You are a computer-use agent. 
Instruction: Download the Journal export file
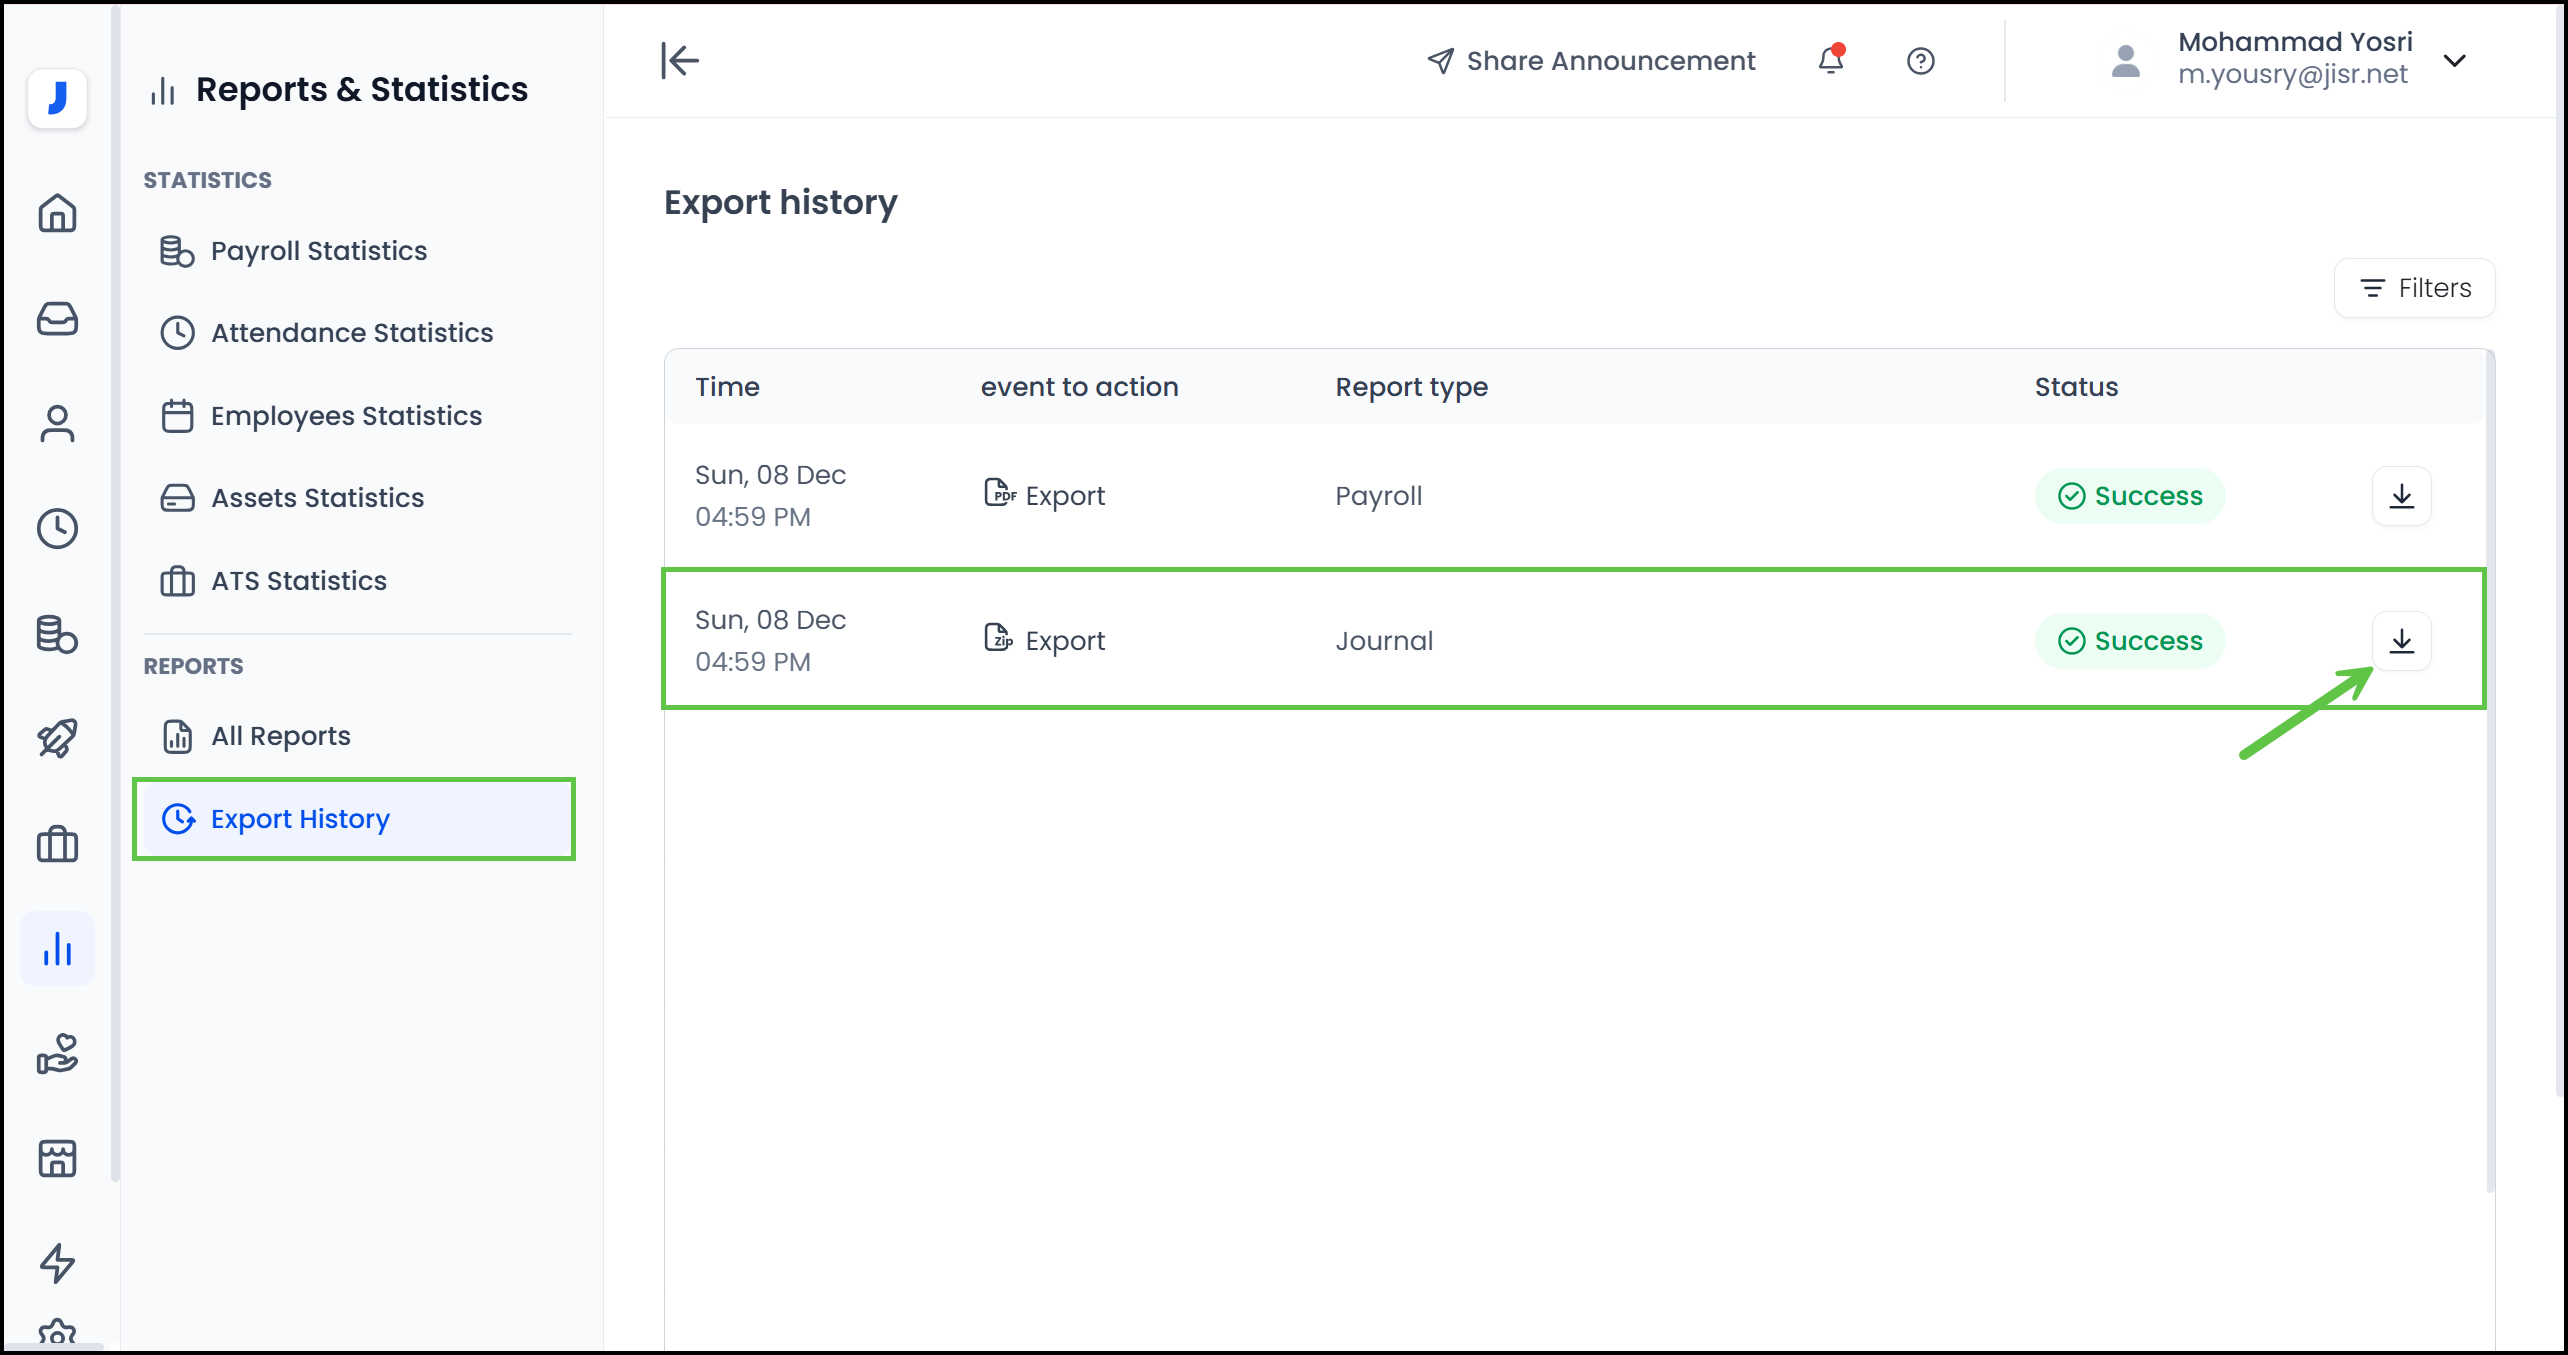pos(2402,641)
